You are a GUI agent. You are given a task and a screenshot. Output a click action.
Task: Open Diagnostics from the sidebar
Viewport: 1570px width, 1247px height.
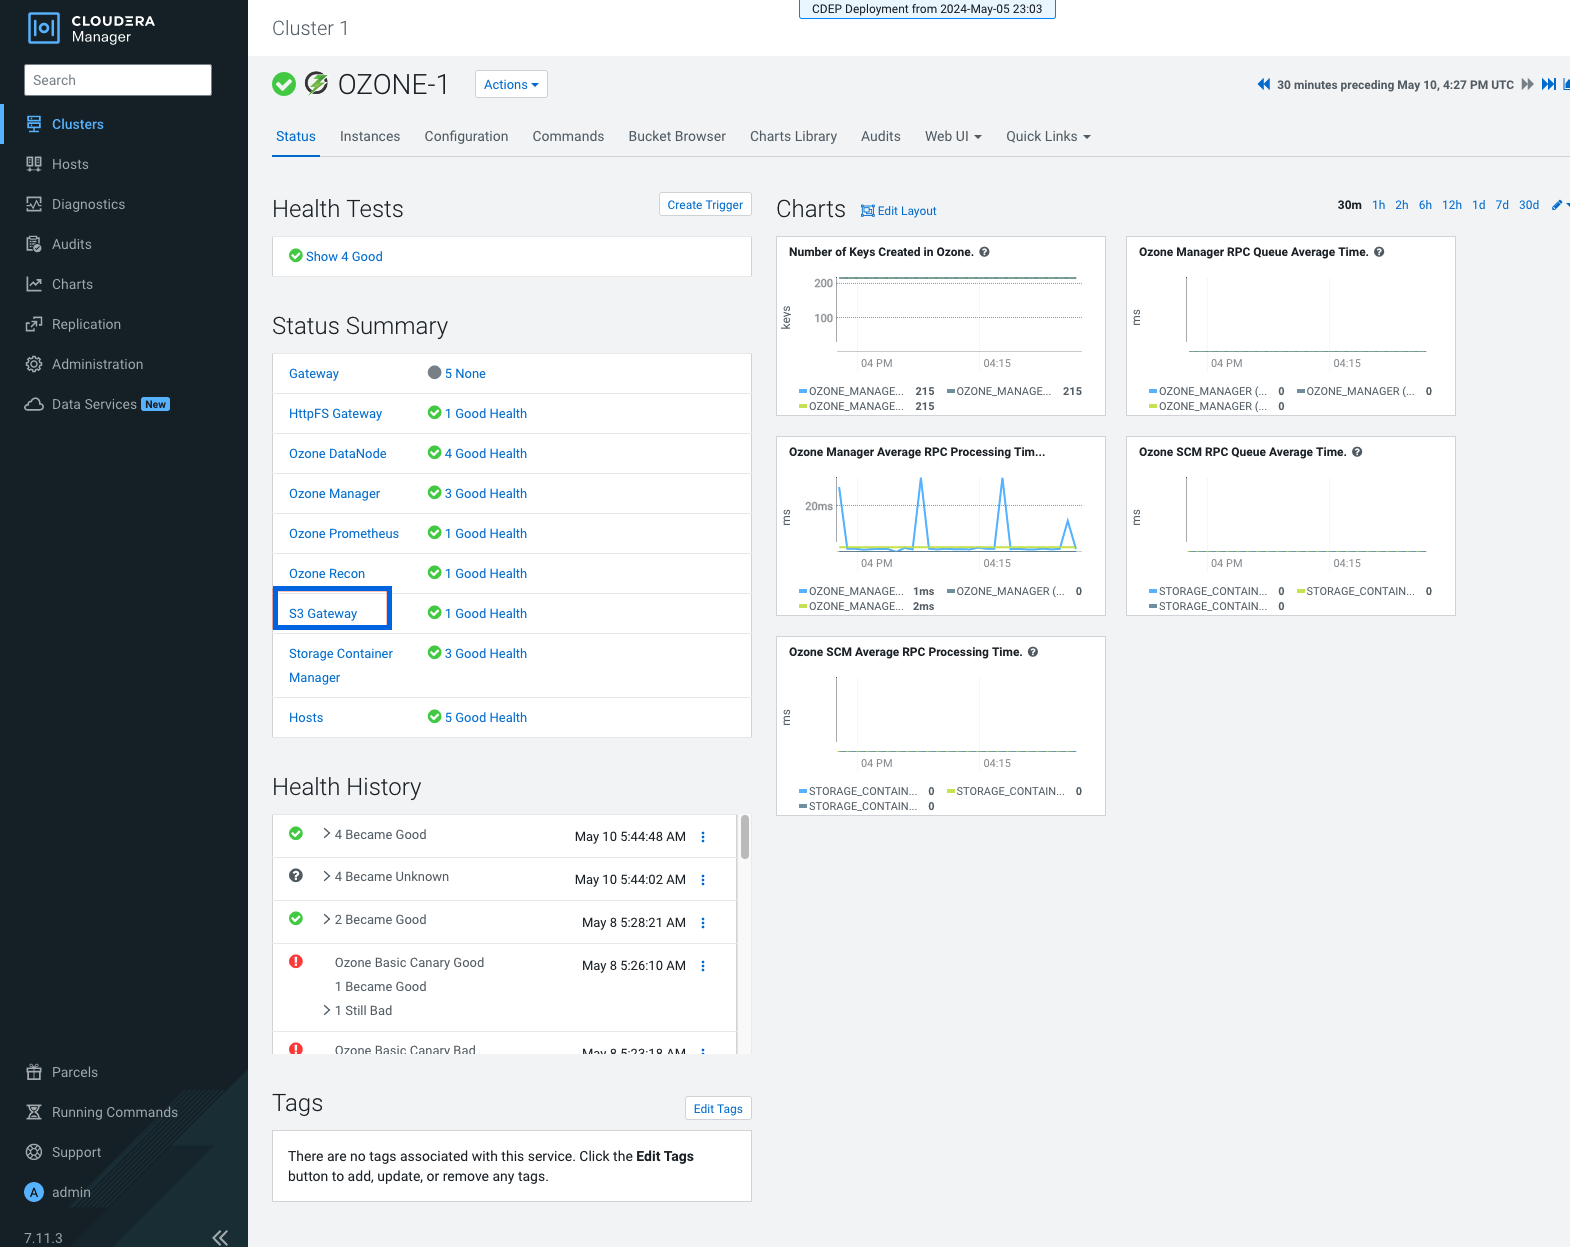[x=88, y=204]
